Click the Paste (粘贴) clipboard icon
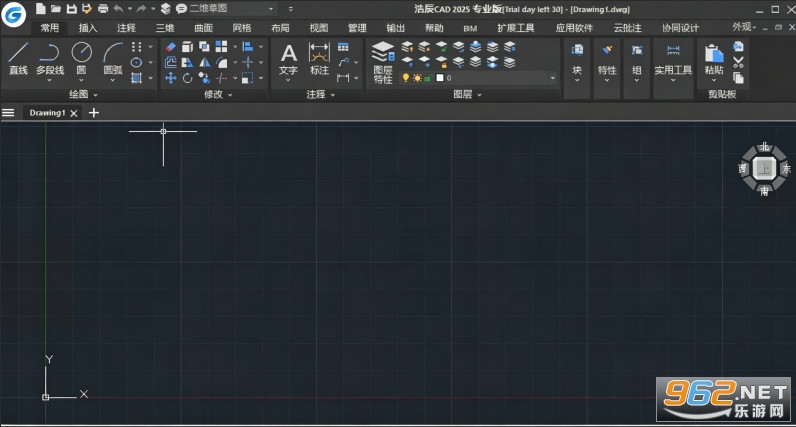 point(714,59)
